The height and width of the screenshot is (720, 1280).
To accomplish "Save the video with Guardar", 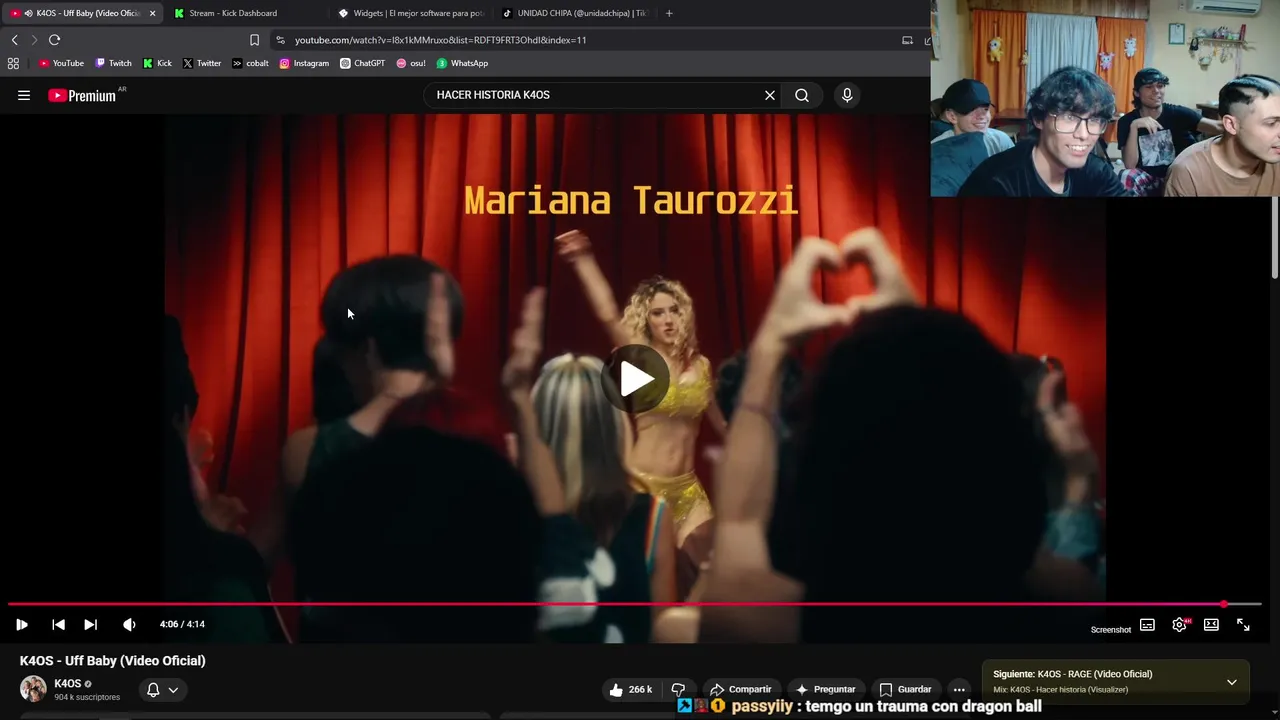I will click(905, 689).
